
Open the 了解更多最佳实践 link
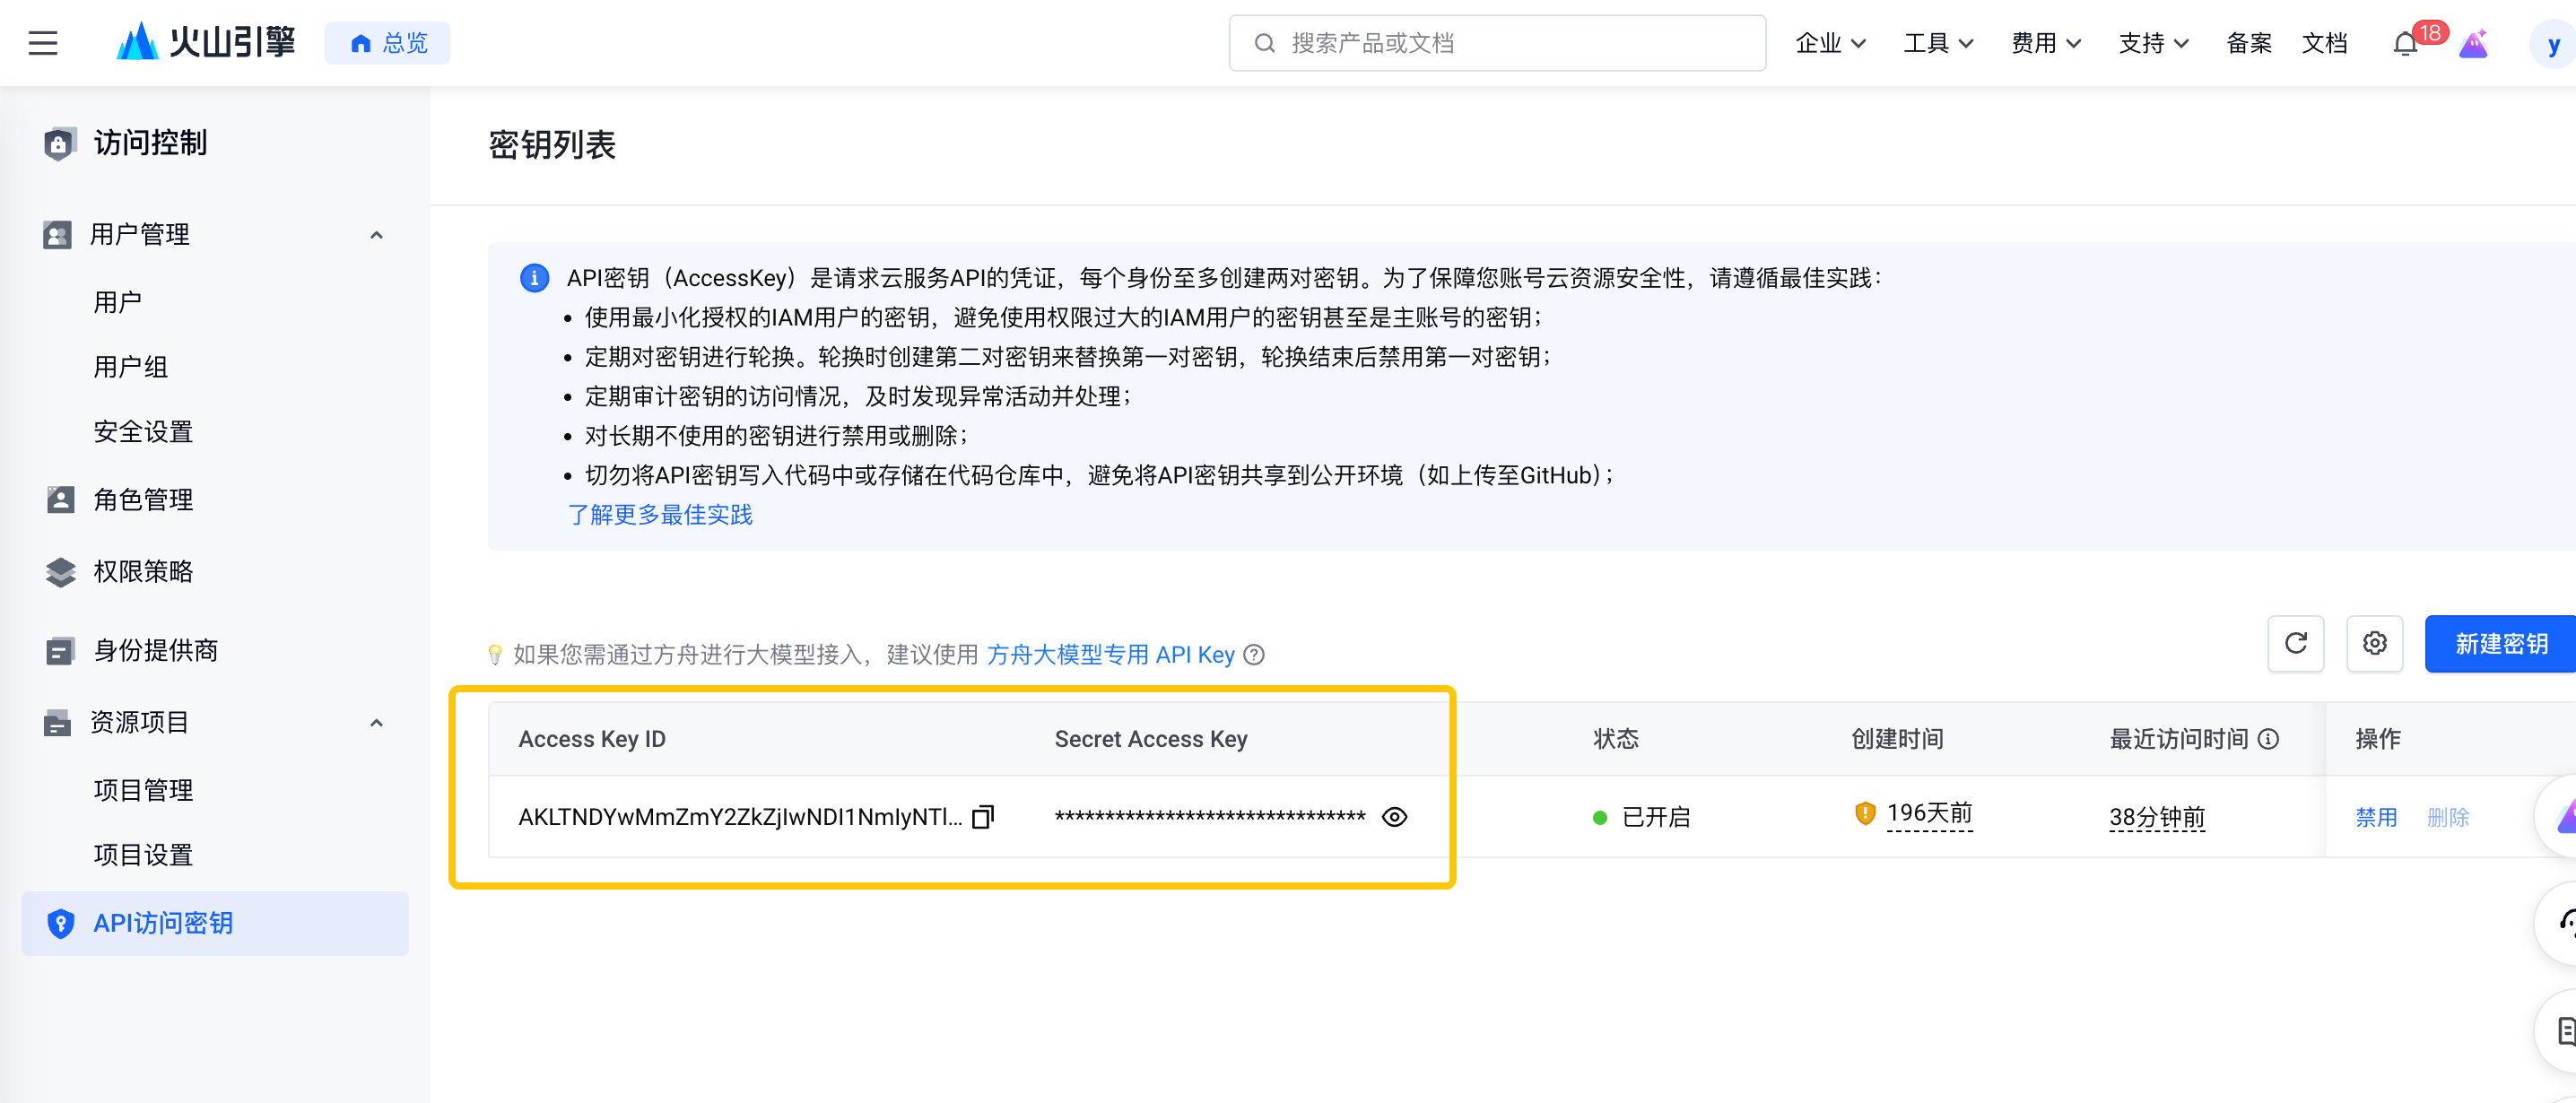(660, 514)
